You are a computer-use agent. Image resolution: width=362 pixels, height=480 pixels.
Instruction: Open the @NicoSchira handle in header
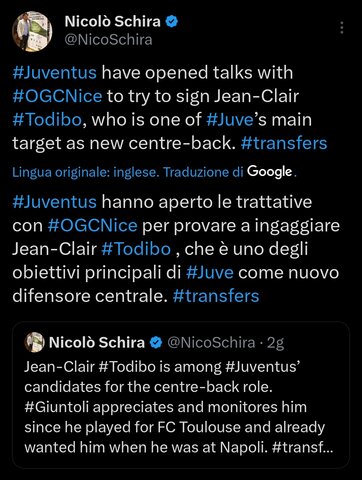[108, 40]
